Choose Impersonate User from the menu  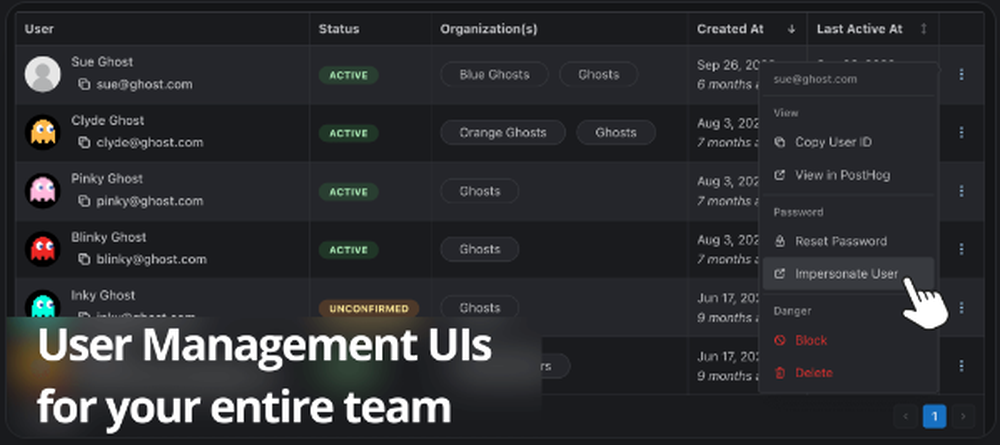[x=848, y=274]
